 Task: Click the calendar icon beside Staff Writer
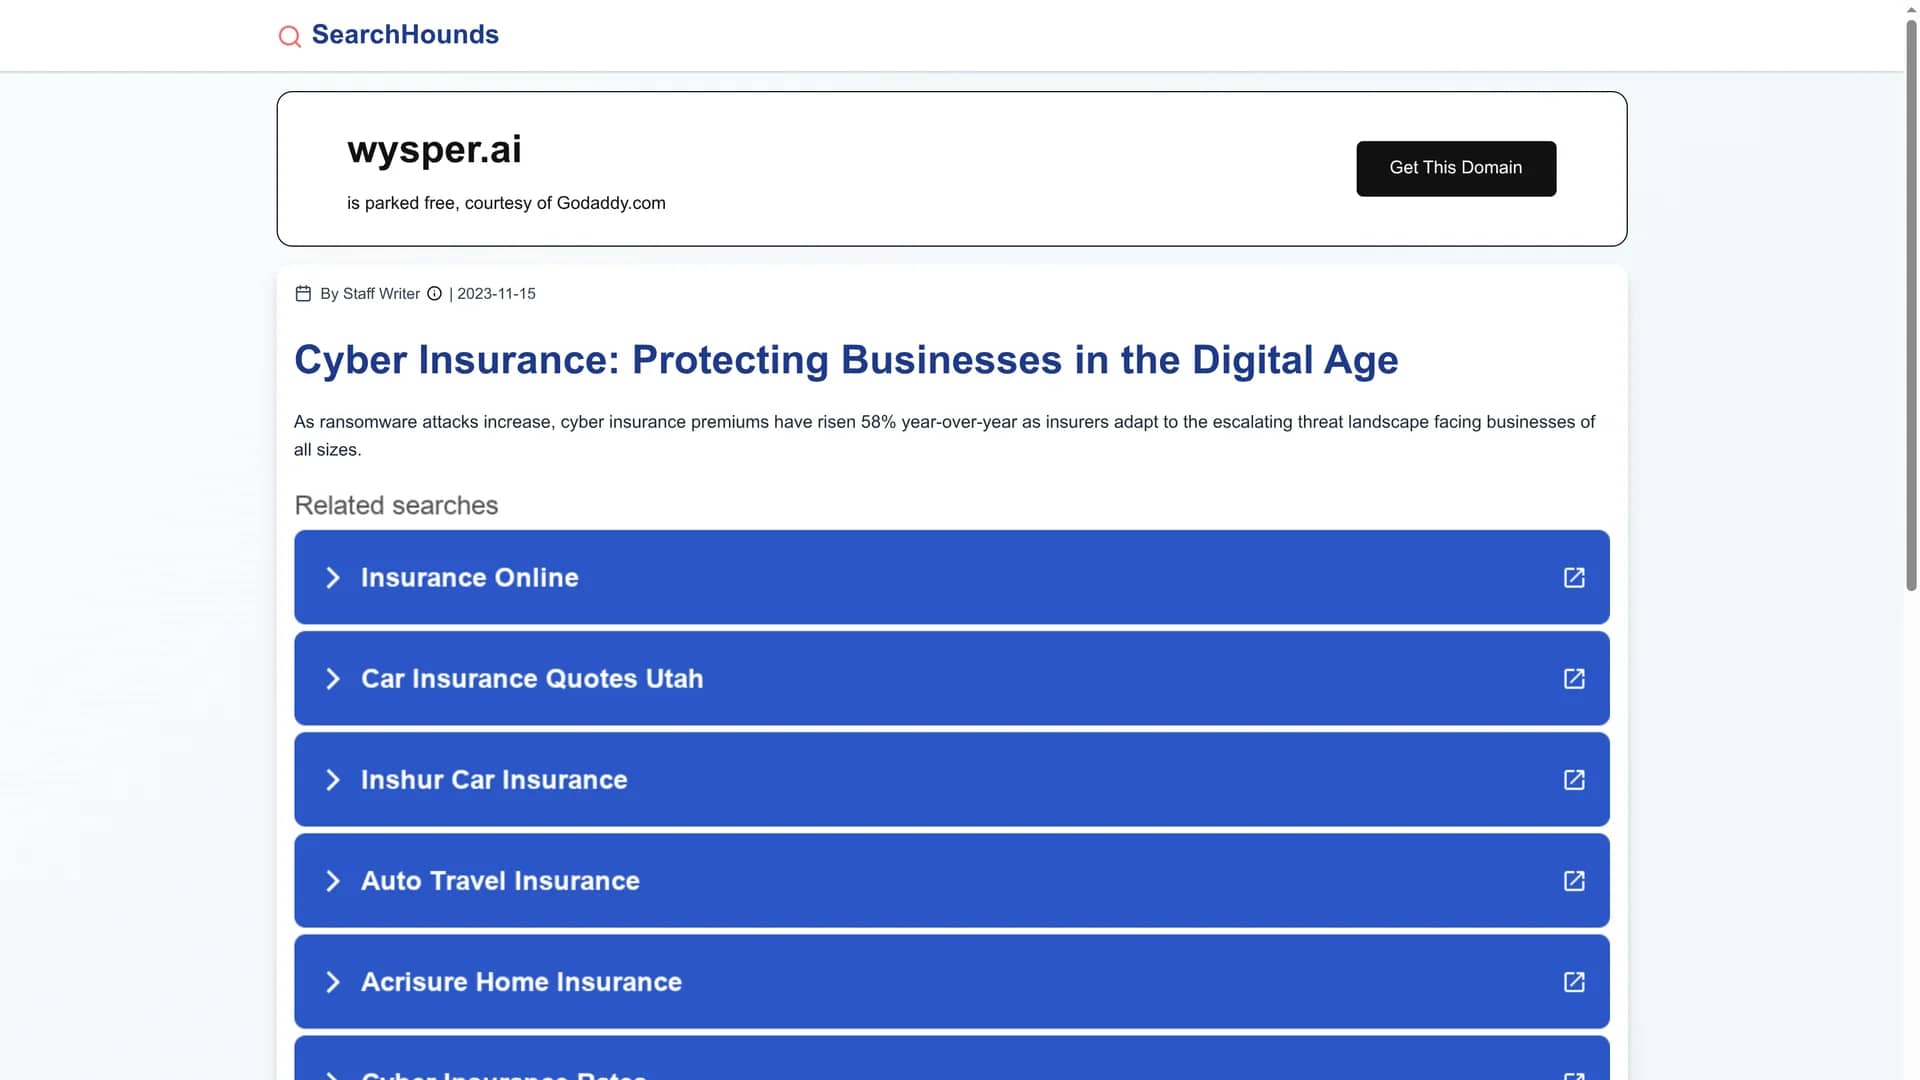(303, 293)
